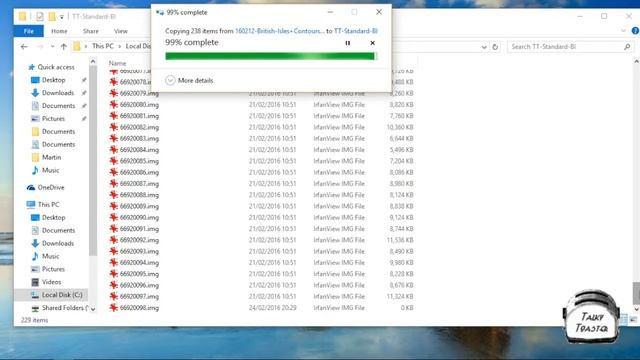The height and width of the screenshot is (360, 640).
Task: Open the 160212-British-Isles-Contours source link
Action: tap(280, 31)
